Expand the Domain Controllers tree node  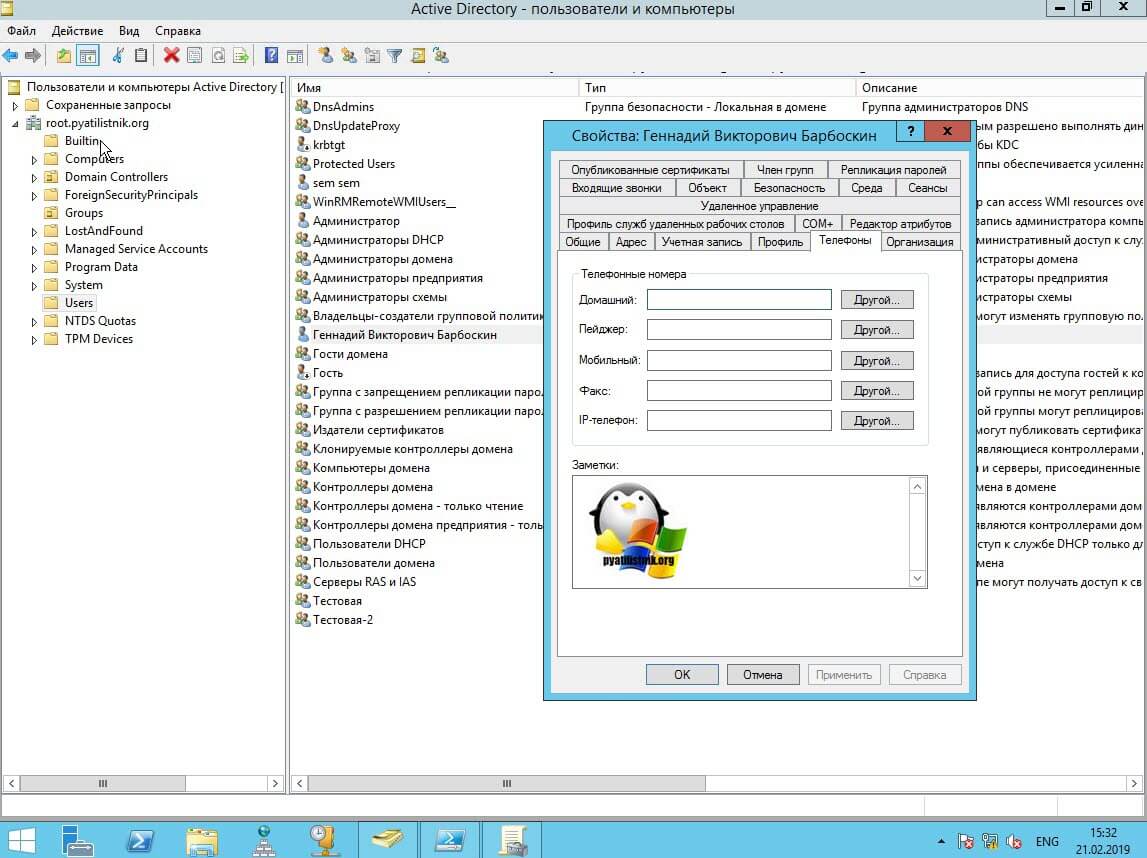(34, 177)
